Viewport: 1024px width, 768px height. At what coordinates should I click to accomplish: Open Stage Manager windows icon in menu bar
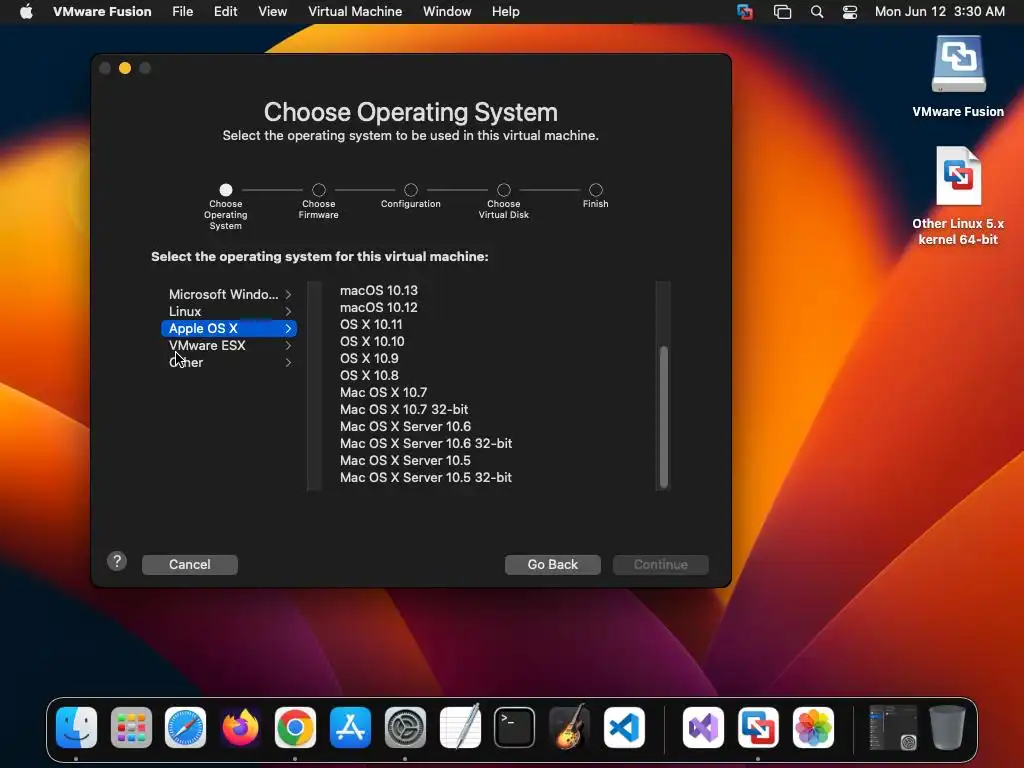[782, 12]
